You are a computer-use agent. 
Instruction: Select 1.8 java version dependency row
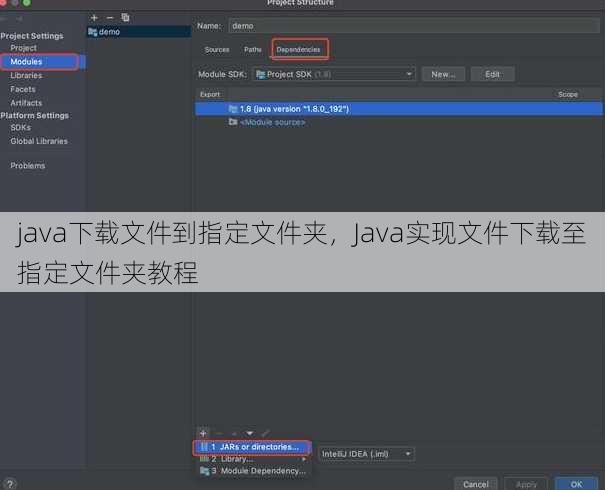[x=398, y=109]
